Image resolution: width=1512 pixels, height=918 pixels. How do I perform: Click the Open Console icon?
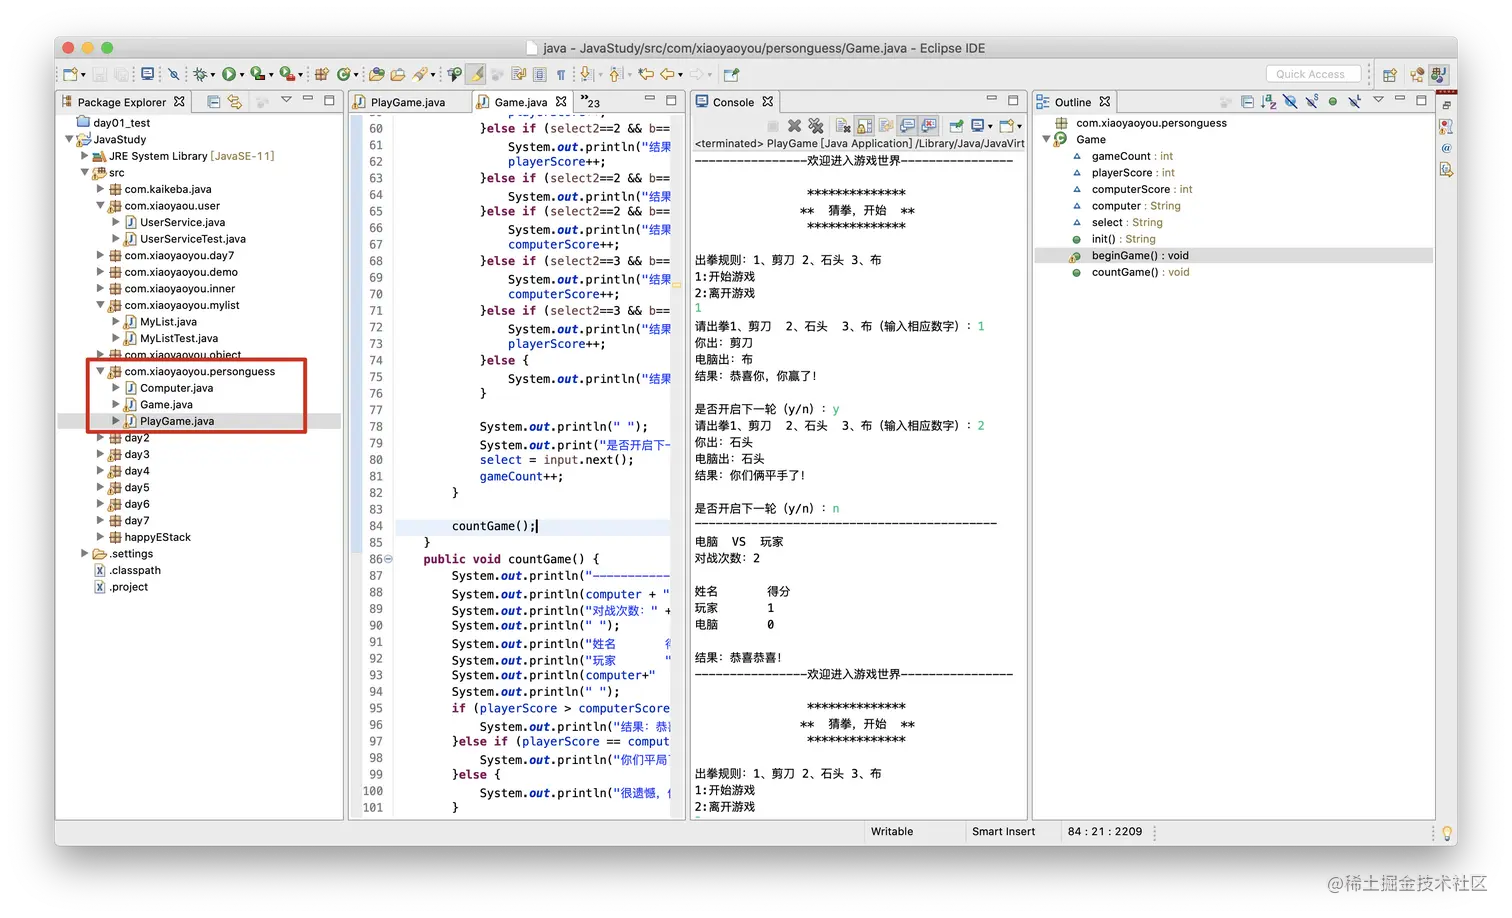tap(1006, 125)
